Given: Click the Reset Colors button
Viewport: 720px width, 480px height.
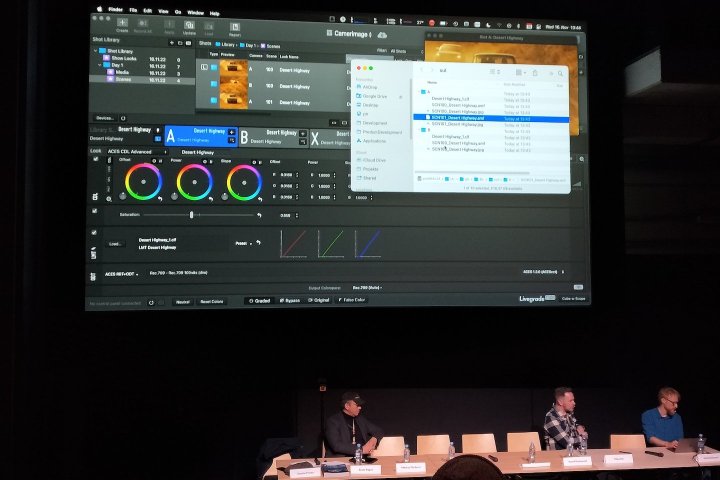Looking at the screenshot, I should [x=212, y=302].
